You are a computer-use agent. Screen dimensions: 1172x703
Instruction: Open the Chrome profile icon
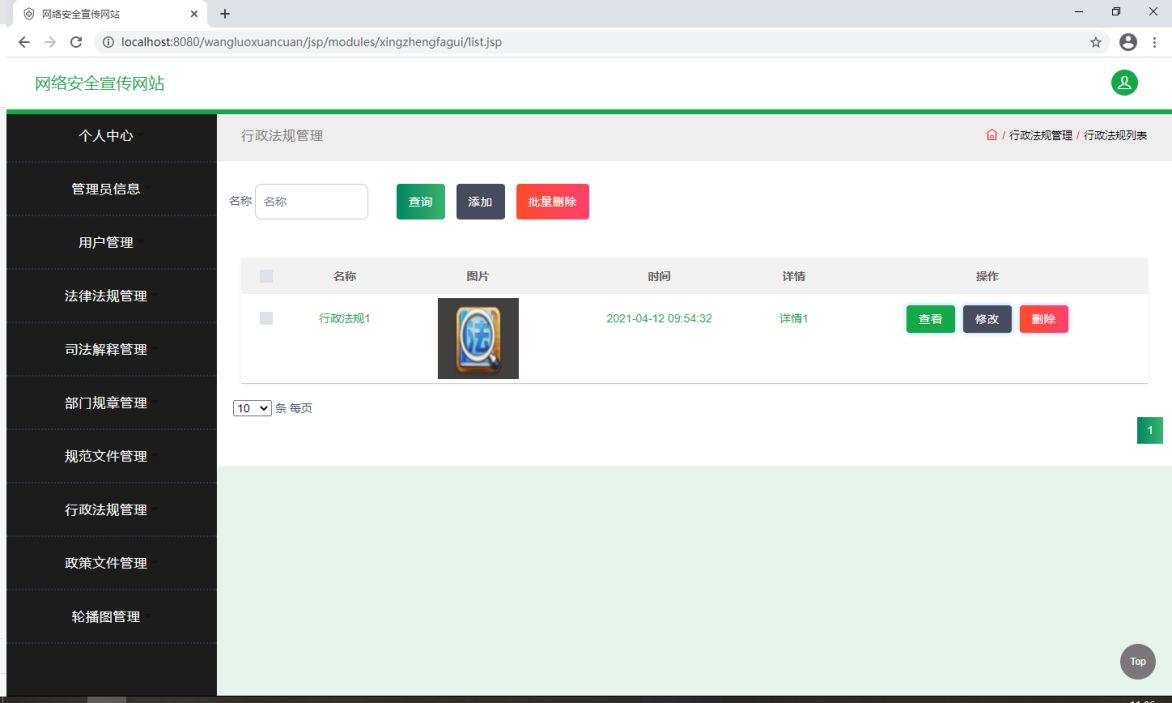[x=1128, y=42]
